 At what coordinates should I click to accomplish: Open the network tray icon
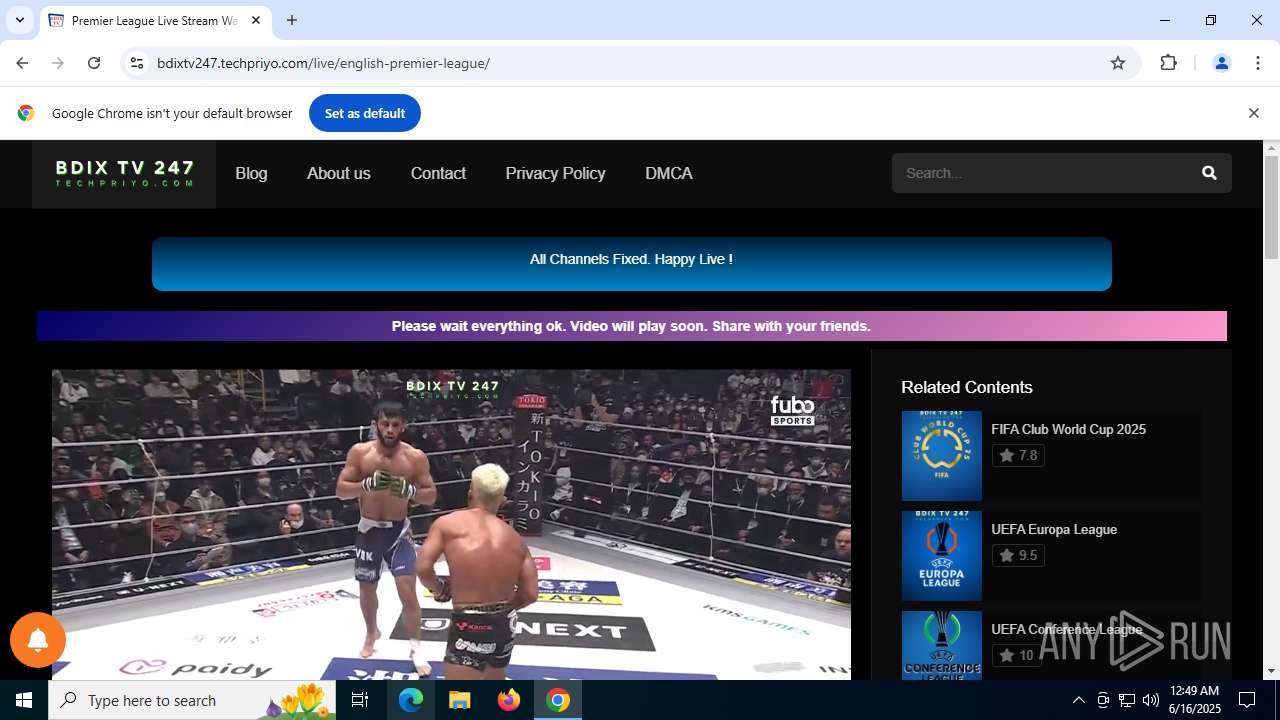coord(1127,700)
